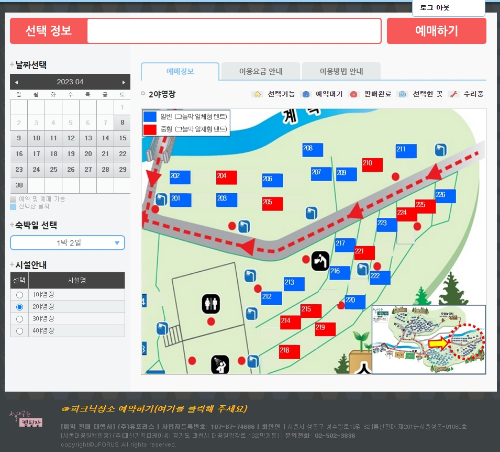Choose campsite 206 on the map
Screen dimensions: 500x452
click(x=272, y=180)
